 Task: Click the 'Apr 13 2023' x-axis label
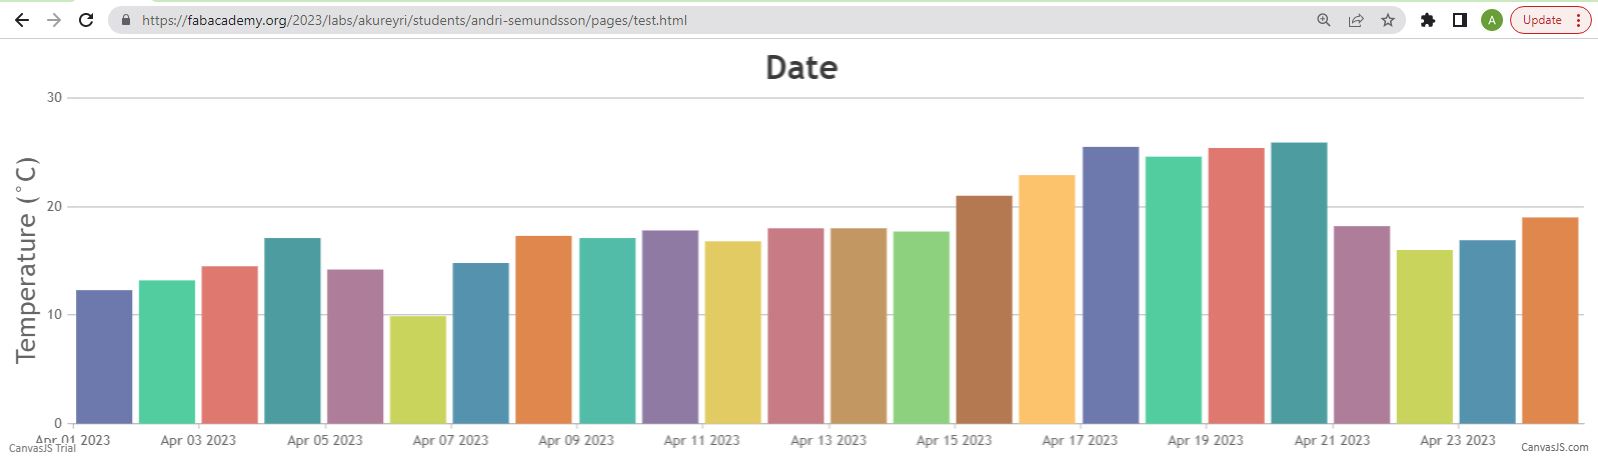click(x=828, y=440)
